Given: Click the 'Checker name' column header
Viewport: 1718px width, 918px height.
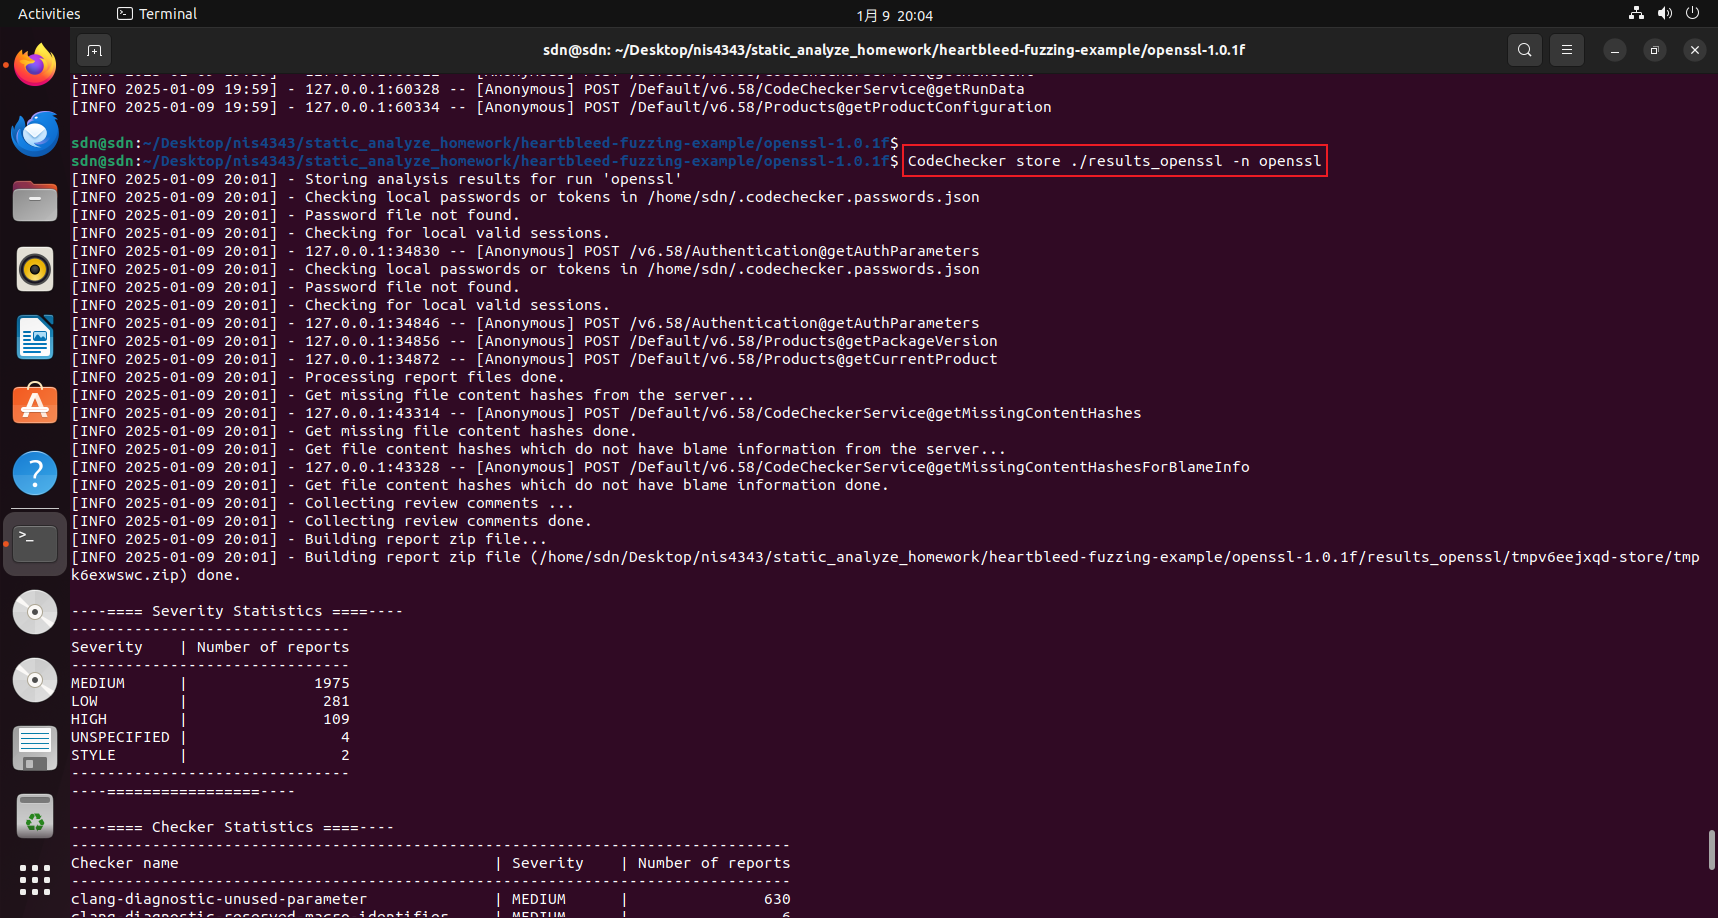Looking at the screenshot, I should point(125,863).
